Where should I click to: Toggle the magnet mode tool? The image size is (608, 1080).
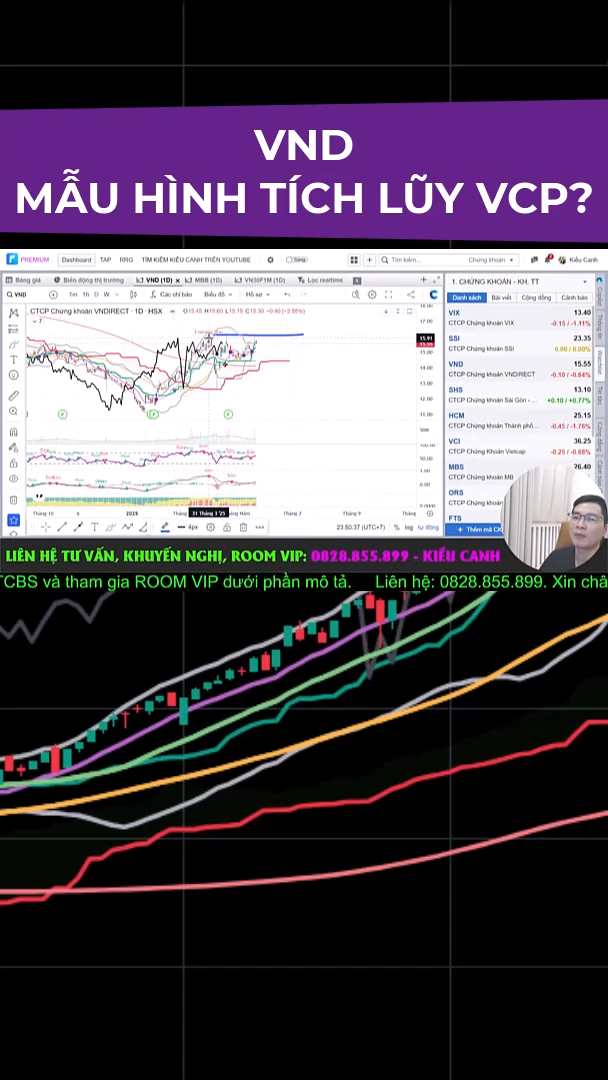pyautogui.click(x=13, y=433)
